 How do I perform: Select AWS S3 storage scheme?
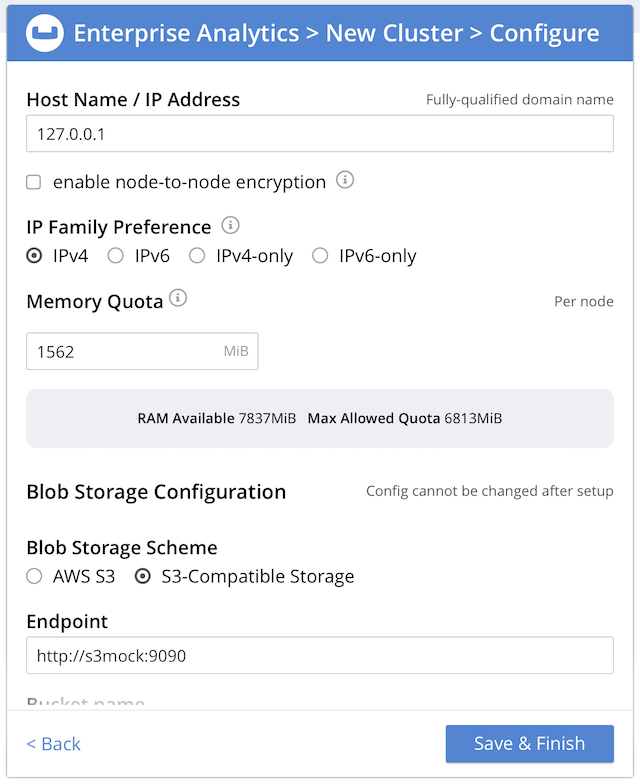[34, 576]
